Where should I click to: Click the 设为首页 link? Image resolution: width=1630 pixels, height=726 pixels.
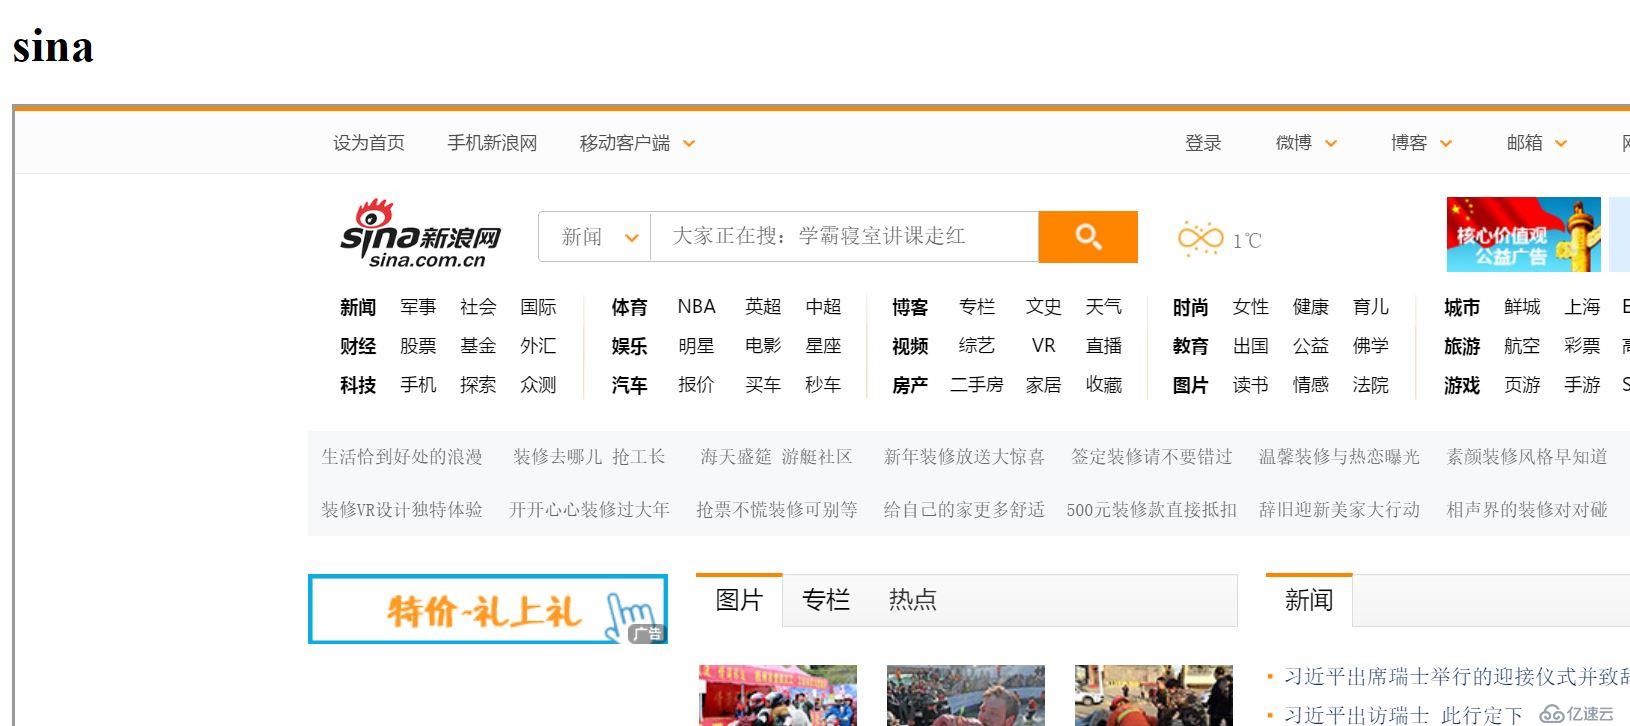369,143
